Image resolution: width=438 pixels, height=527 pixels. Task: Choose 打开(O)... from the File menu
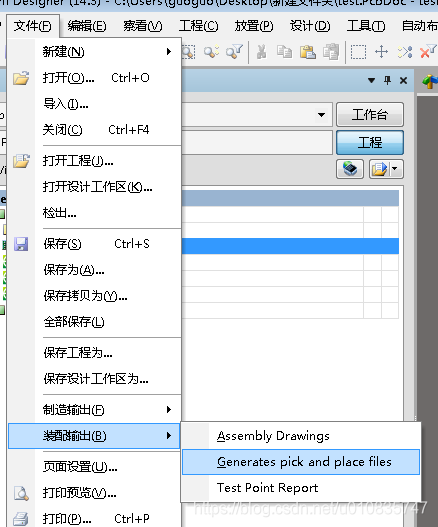(x=94, y=78)
